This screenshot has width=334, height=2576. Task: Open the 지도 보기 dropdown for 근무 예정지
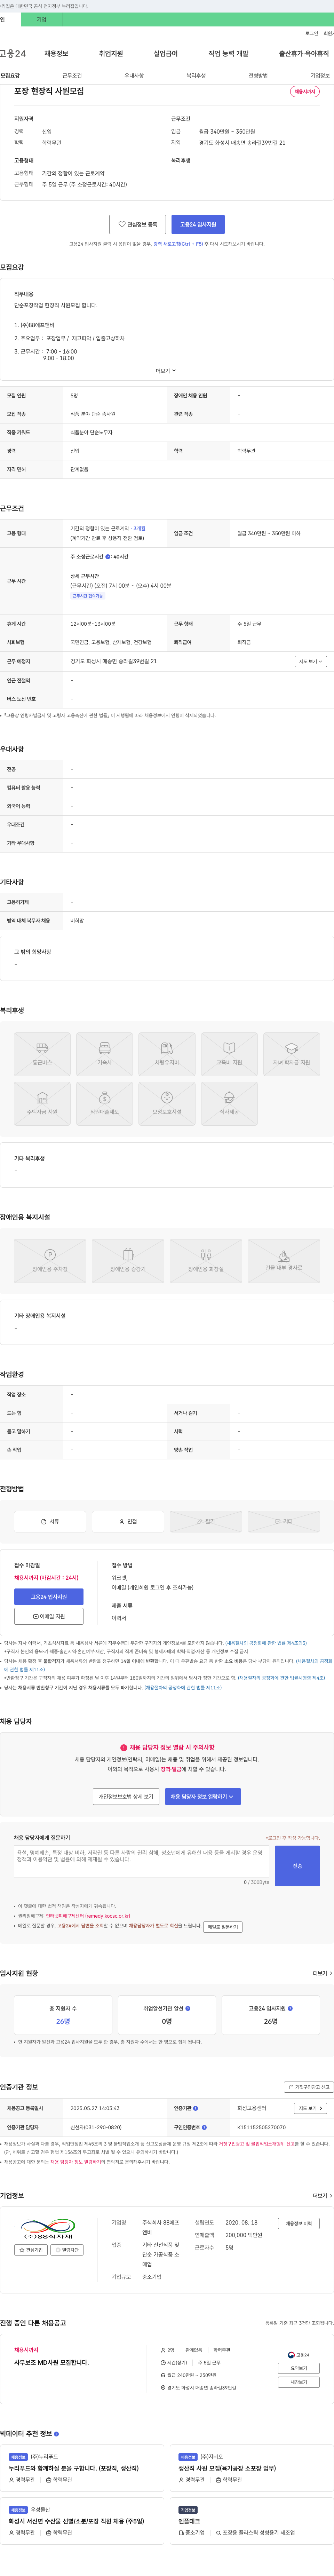tap(311, 661)
